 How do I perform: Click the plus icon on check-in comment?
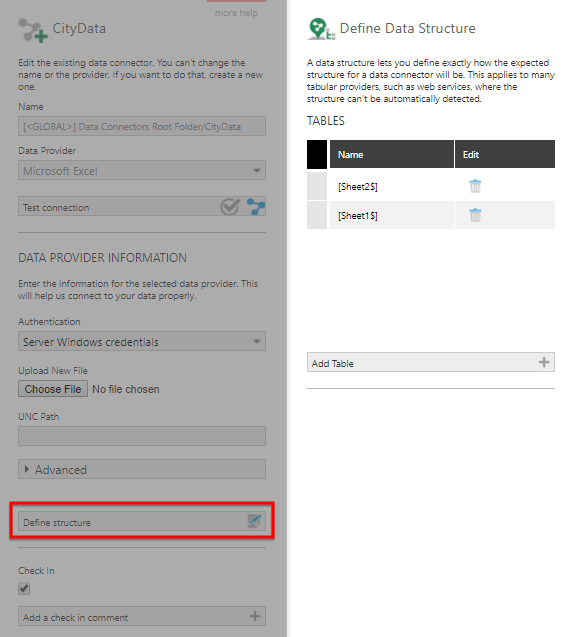[255, 616]
